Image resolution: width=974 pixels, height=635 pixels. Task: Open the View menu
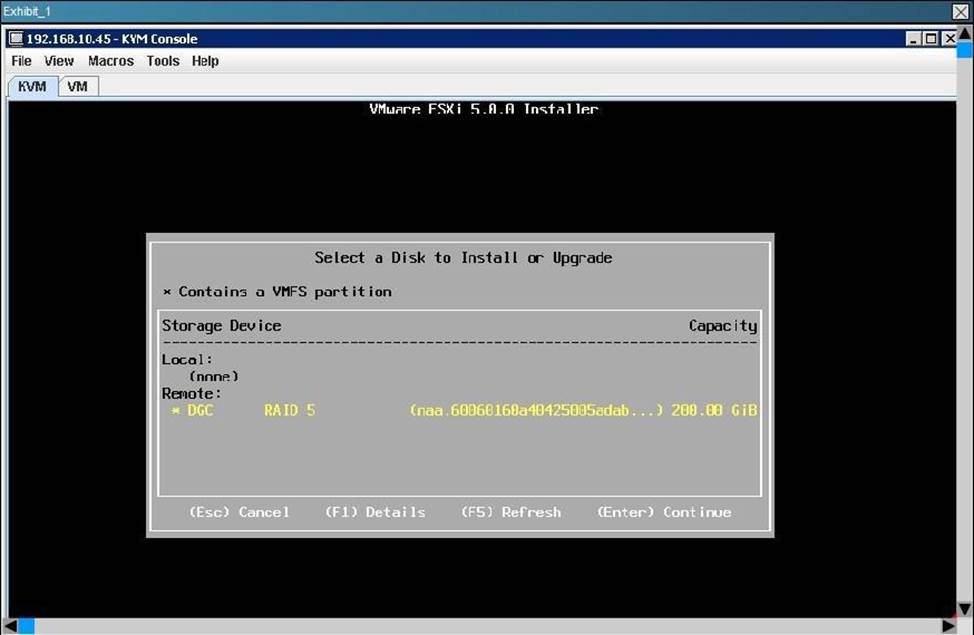coord(59,61)
